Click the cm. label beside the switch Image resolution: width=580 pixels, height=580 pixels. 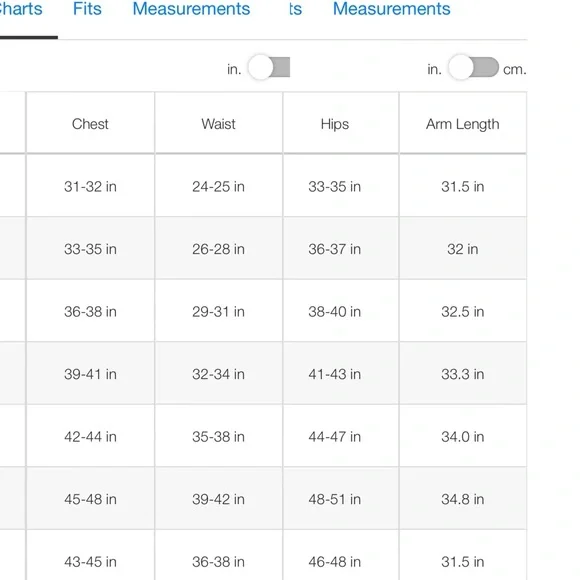click(515, 69)
